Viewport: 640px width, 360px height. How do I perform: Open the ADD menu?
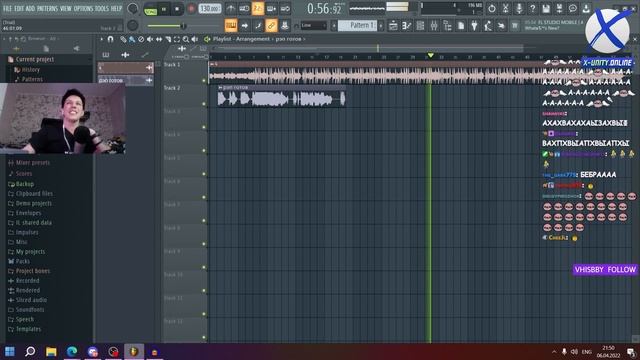tap(31, 8)
